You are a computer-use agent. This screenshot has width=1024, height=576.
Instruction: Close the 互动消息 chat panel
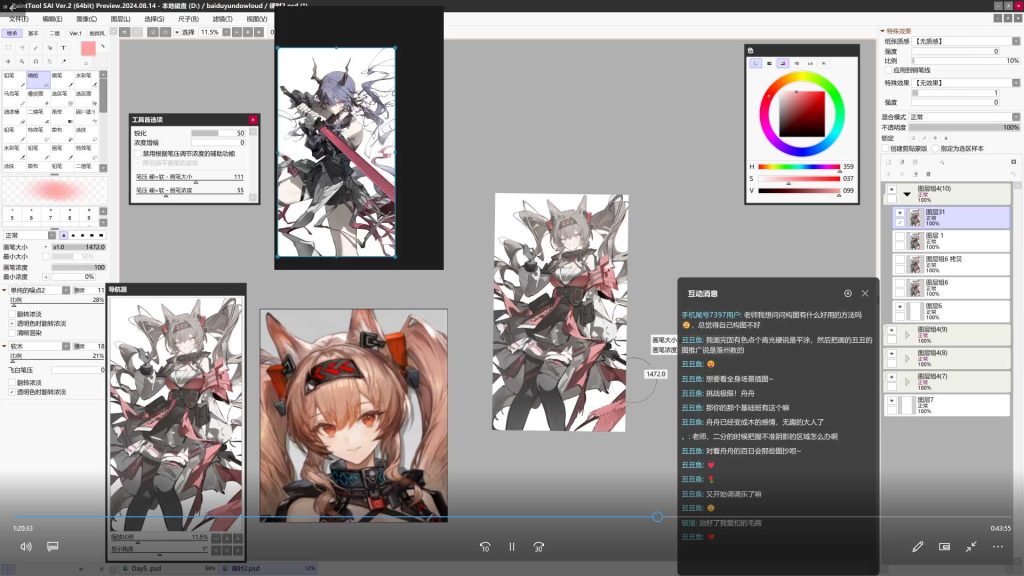click(x=865, y=293)
